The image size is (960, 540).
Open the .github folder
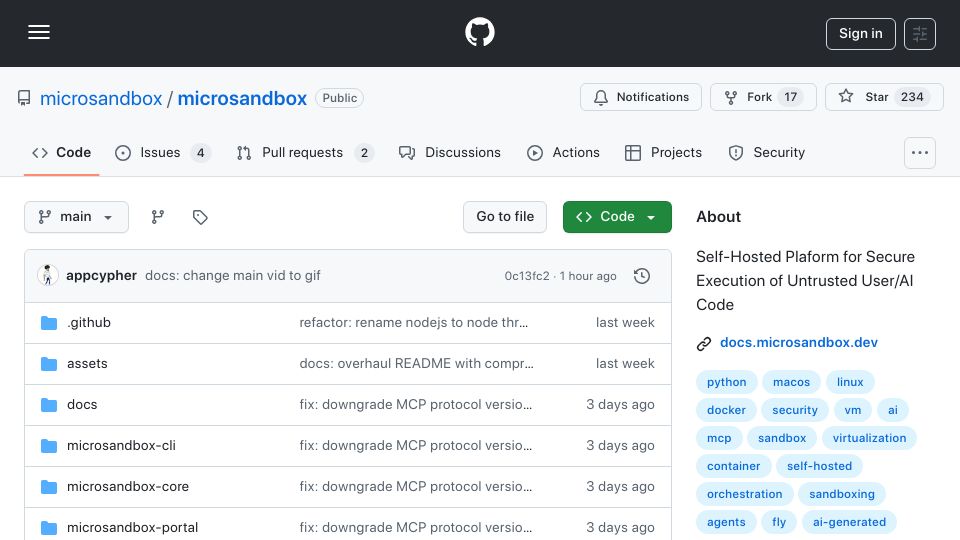(x=89, y=323)
